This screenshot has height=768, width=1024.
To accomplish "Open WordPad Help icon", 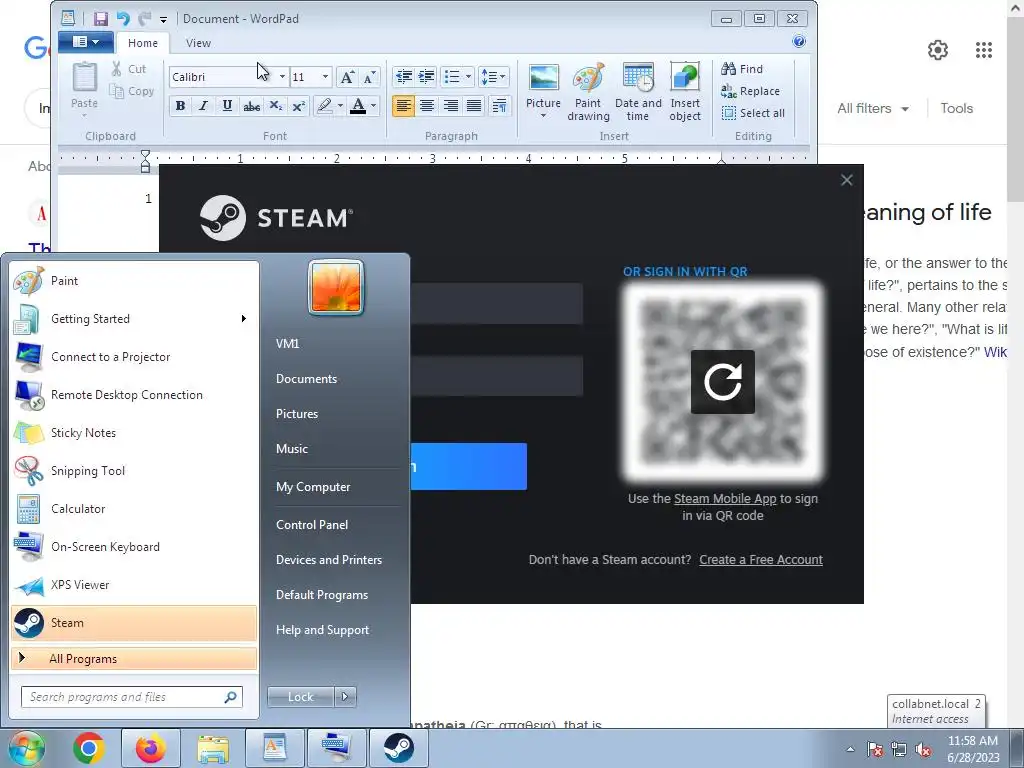I will click(x=799, y=42).
